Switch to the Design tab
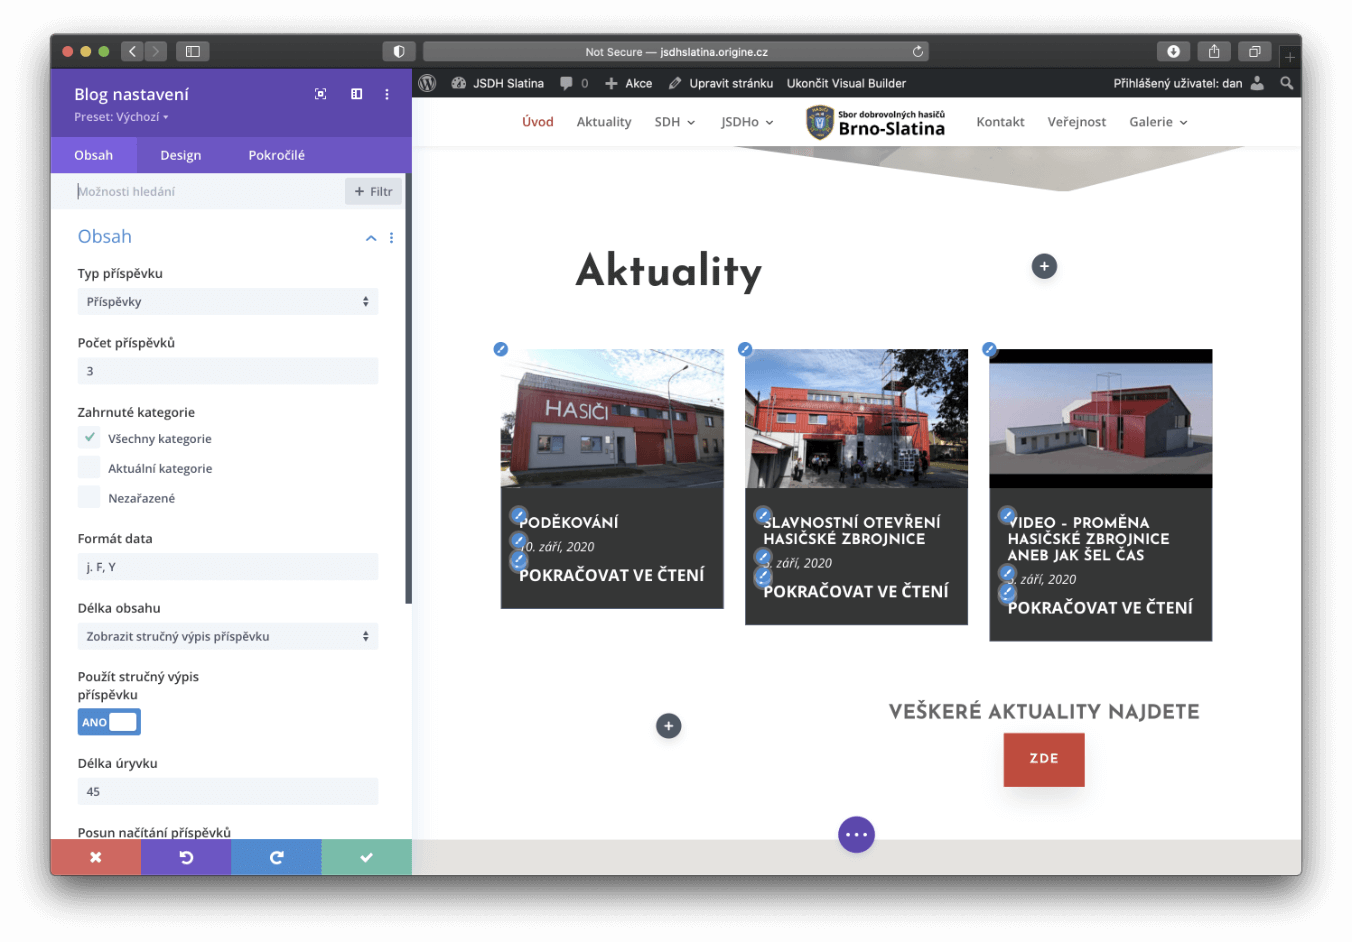The image size is (1352, 942). pyautogui.click(x=181, y=155)
